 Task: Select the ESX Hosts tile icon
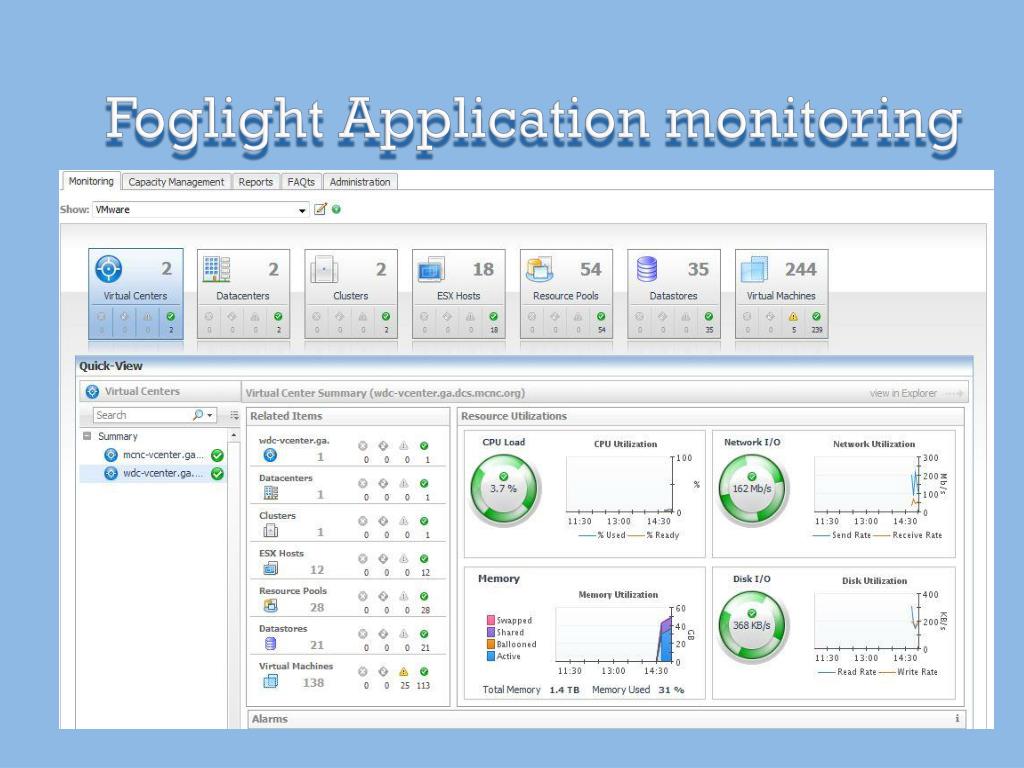431,268
